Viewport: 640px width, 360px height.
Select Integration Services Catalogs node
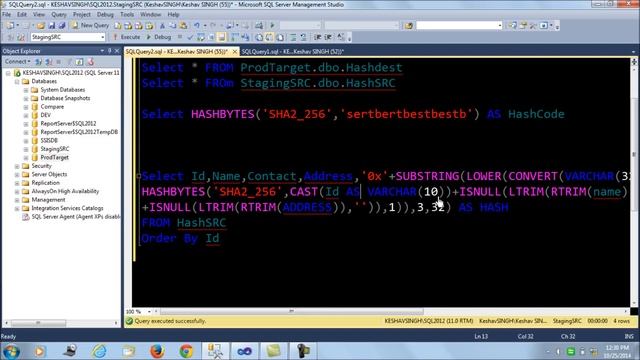pos(67,208)
